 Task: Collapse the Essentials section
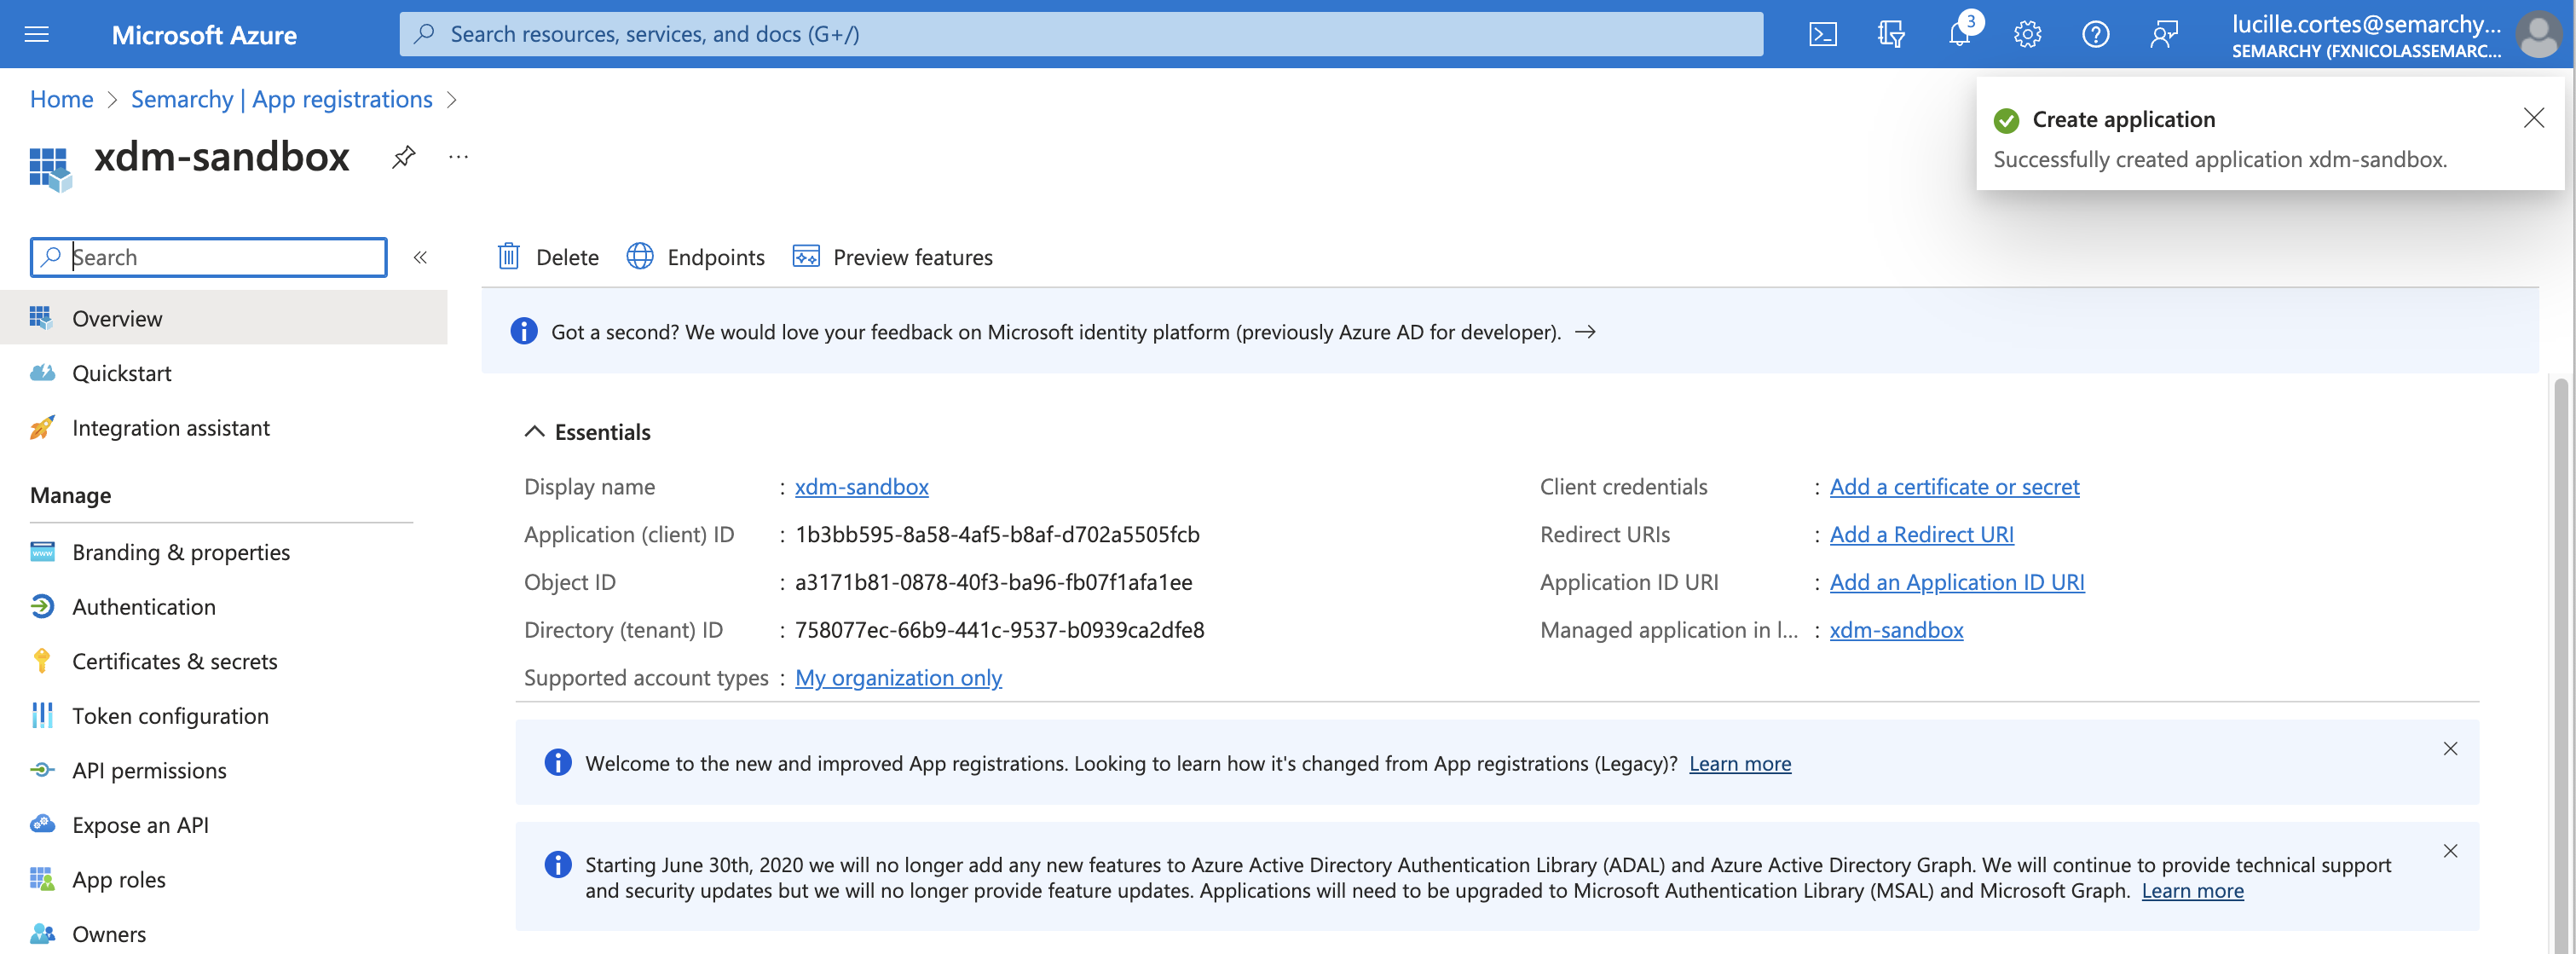535,432
